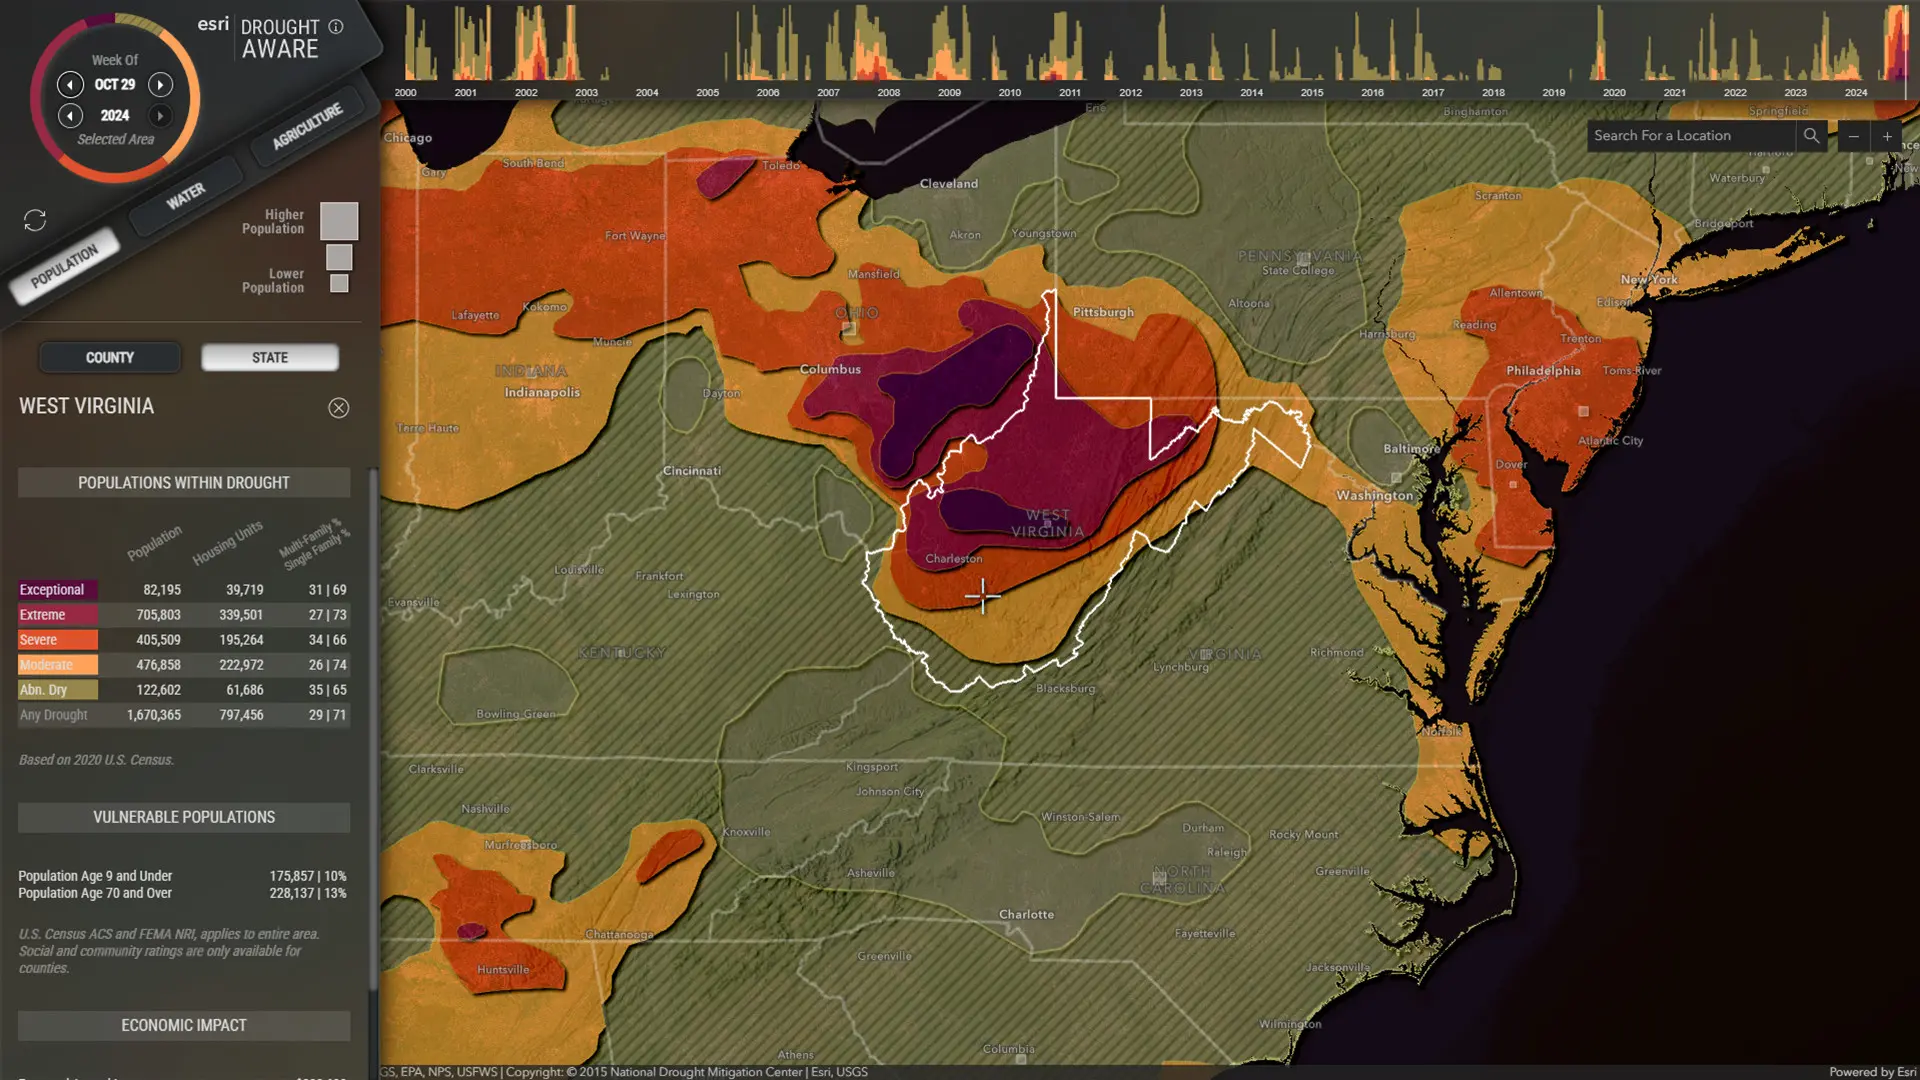
Task: Close West Virginia selection
Action: 339,408
